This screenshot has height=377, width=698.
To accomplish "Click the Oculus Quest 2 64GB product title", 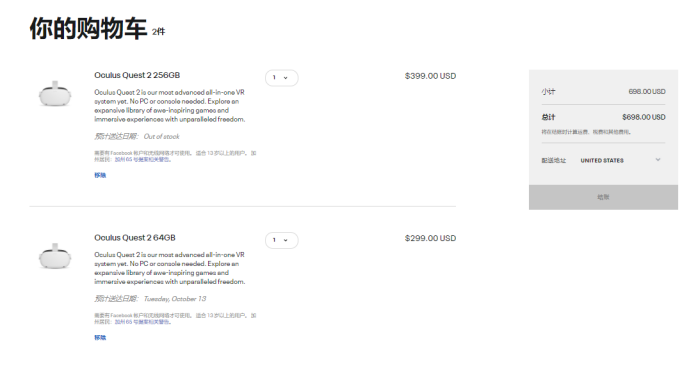I will pyautogui.click(x=135, y=238).
